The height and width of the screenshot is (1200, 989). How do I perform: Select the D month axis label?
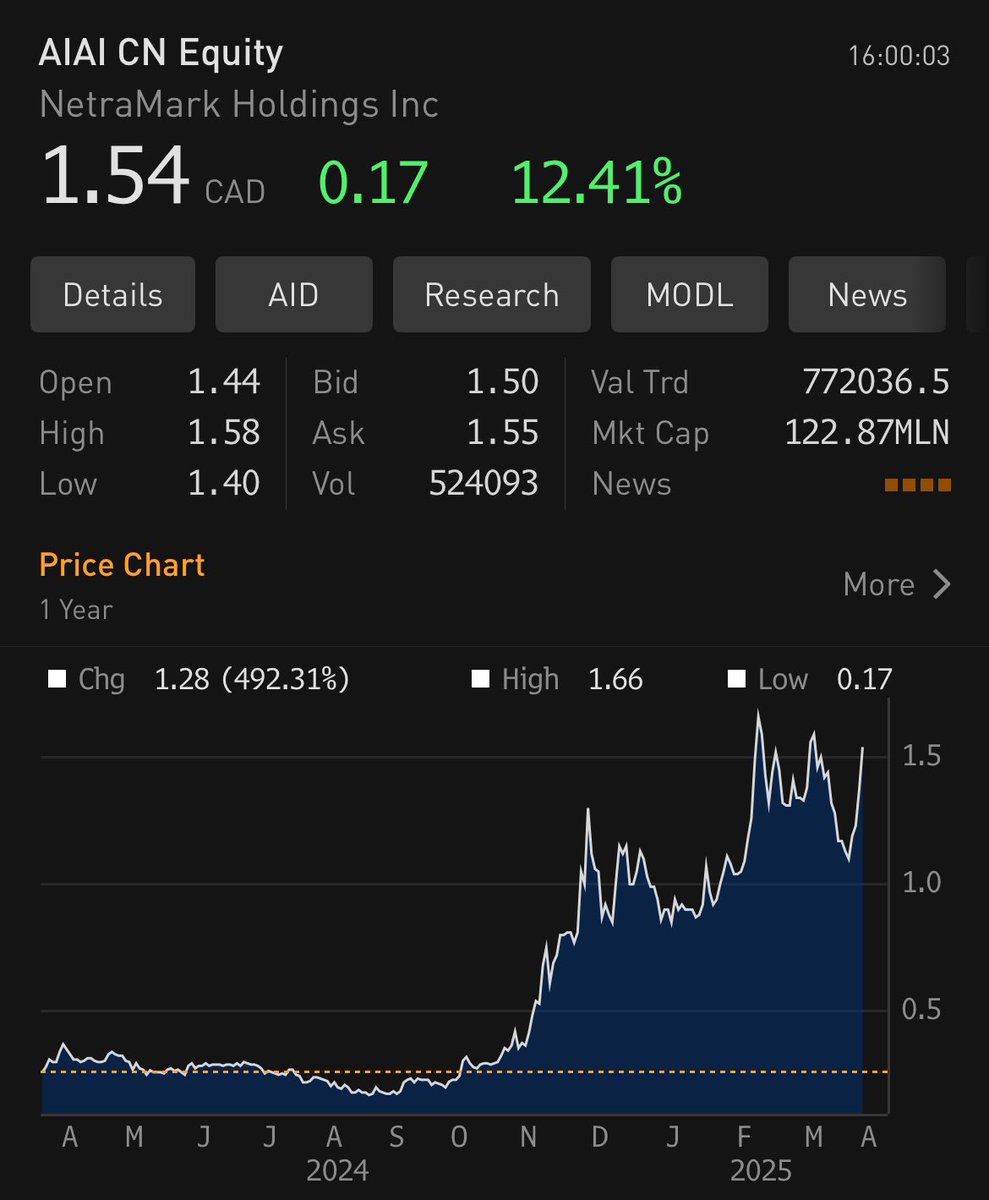[x=600, y=1137]
